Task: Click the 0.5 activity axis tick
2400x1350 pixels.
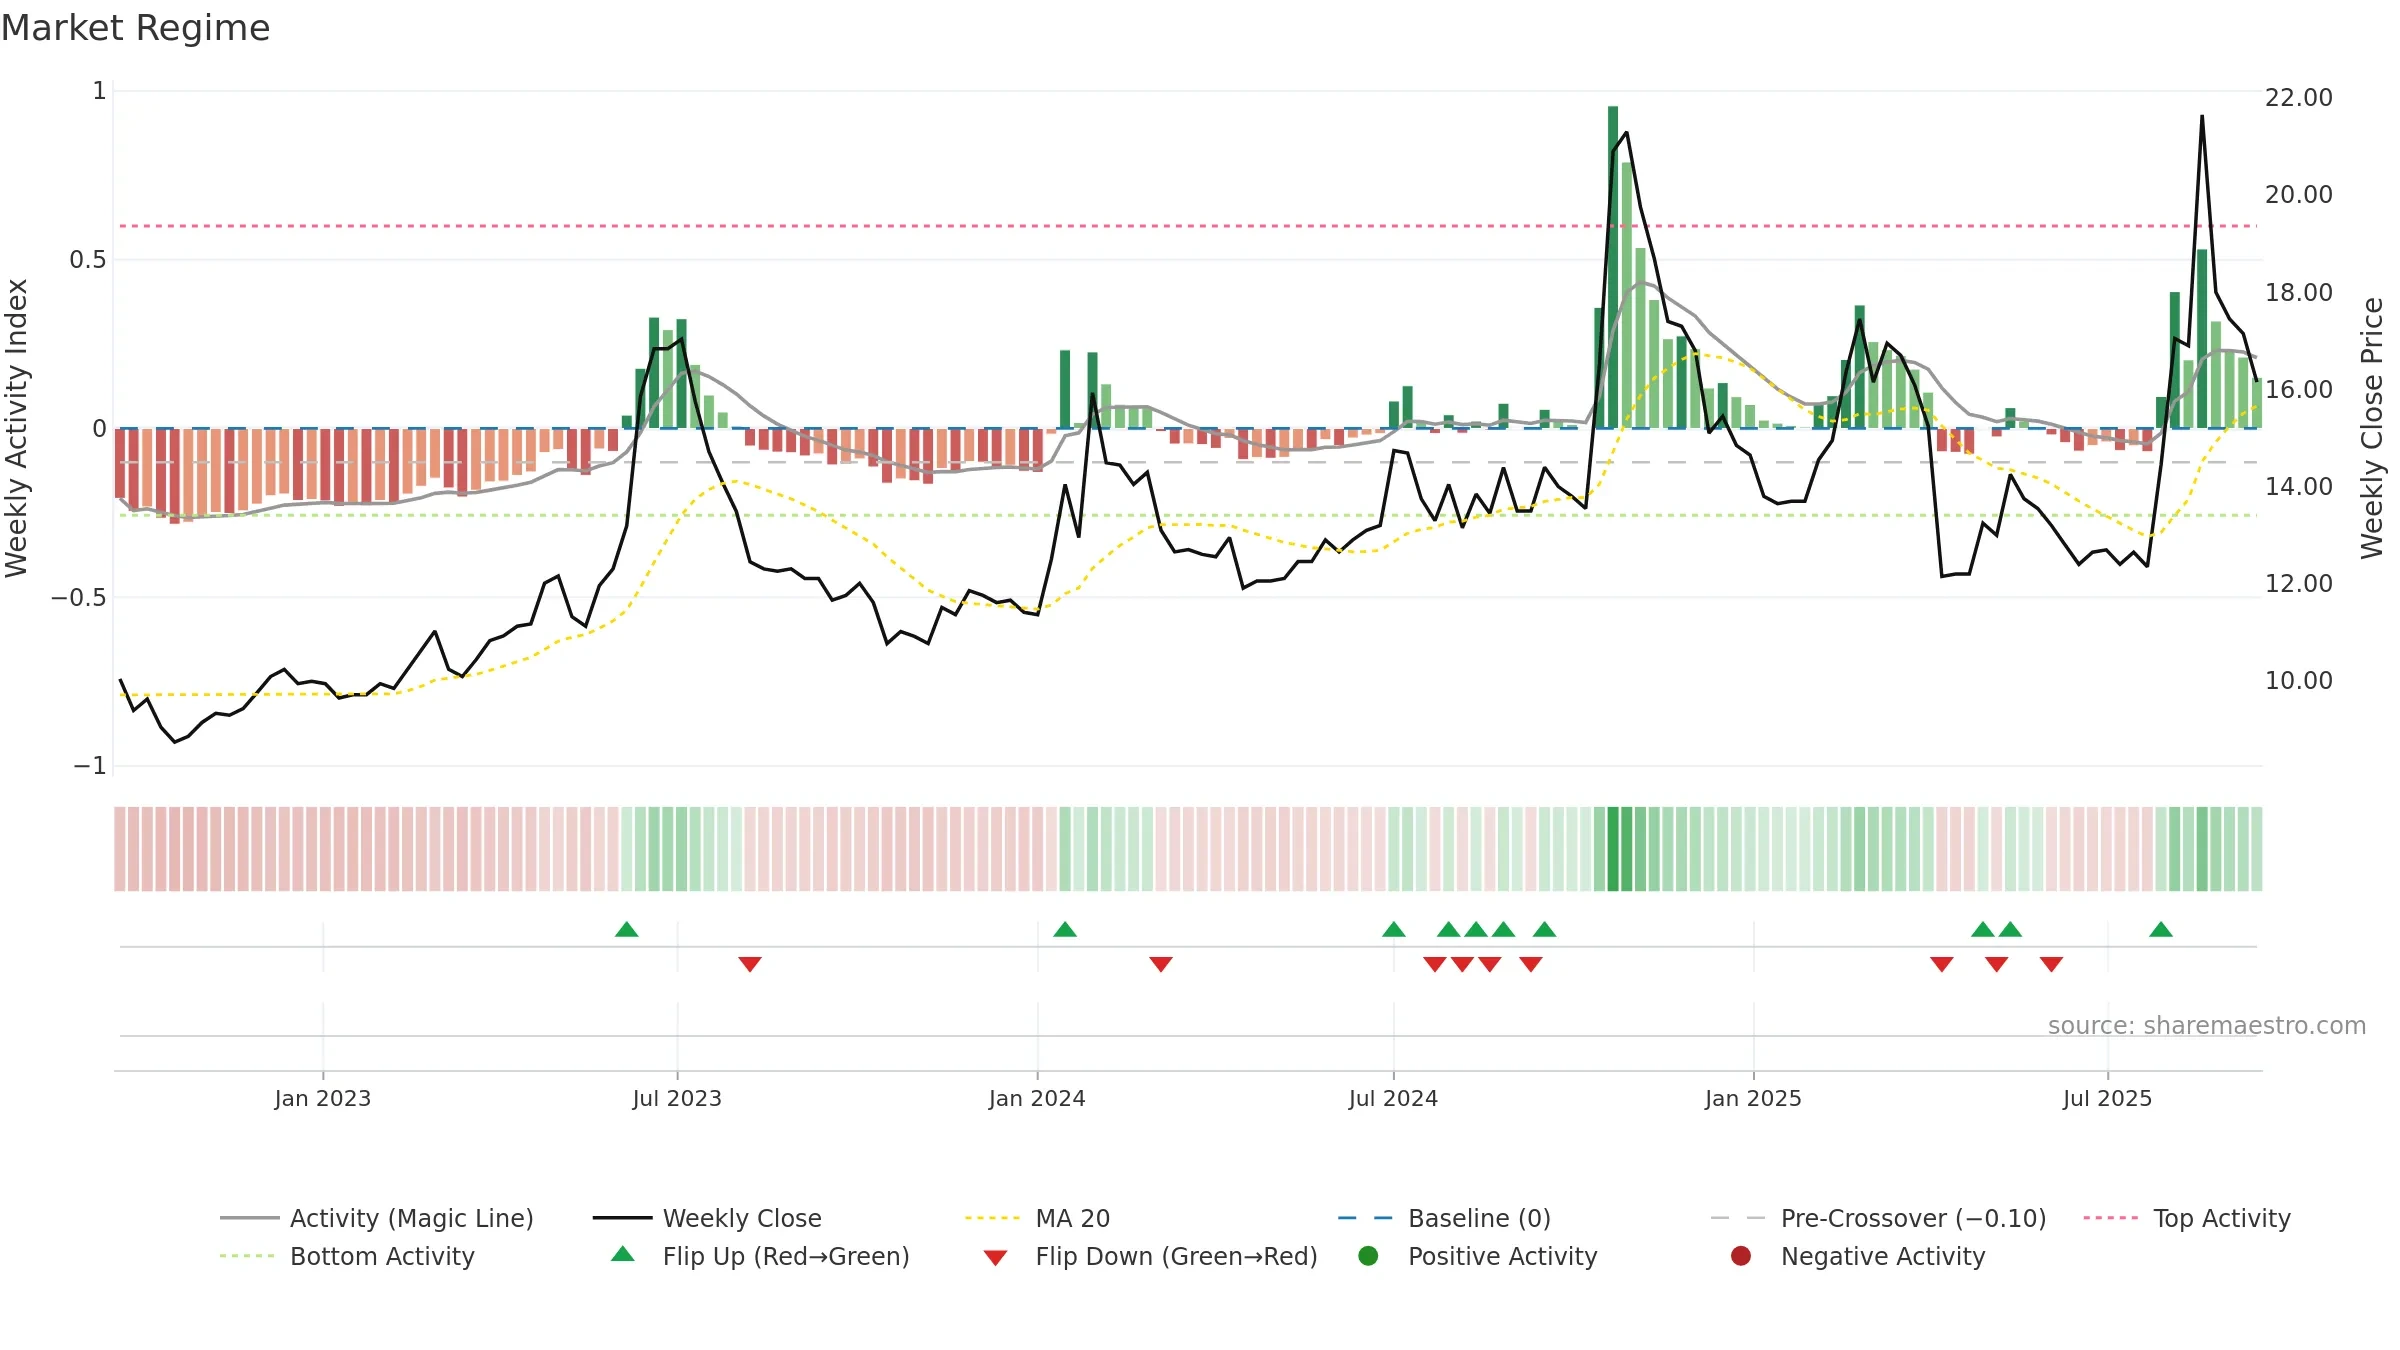Action: (x=87, y=260)
